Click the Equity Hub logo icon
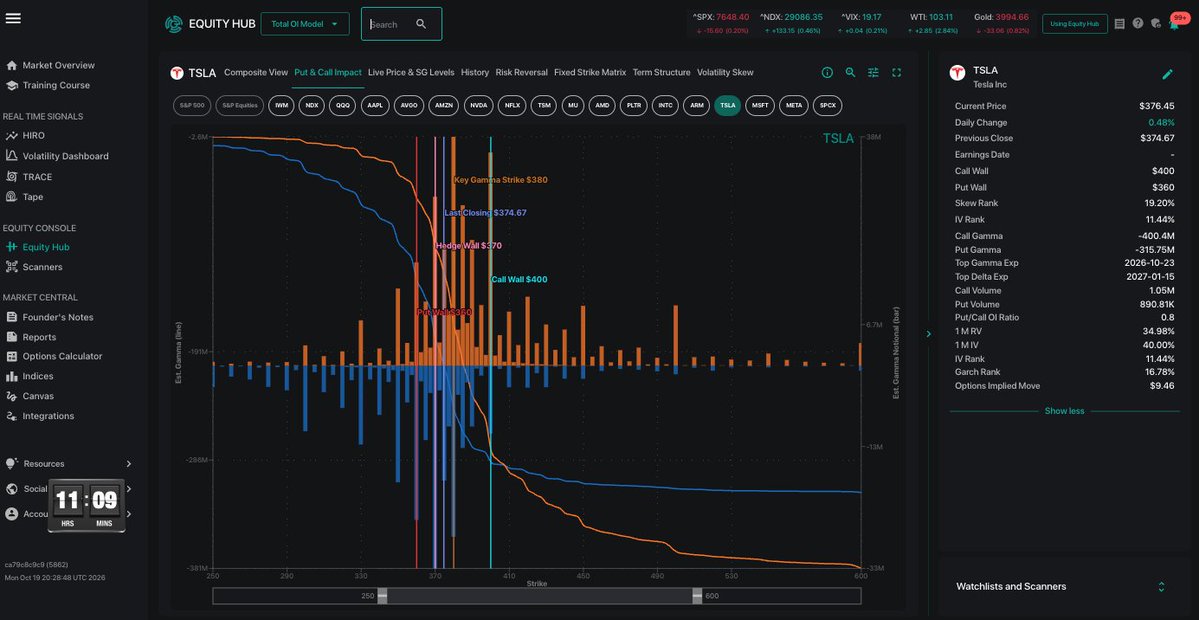 point(174,24)
